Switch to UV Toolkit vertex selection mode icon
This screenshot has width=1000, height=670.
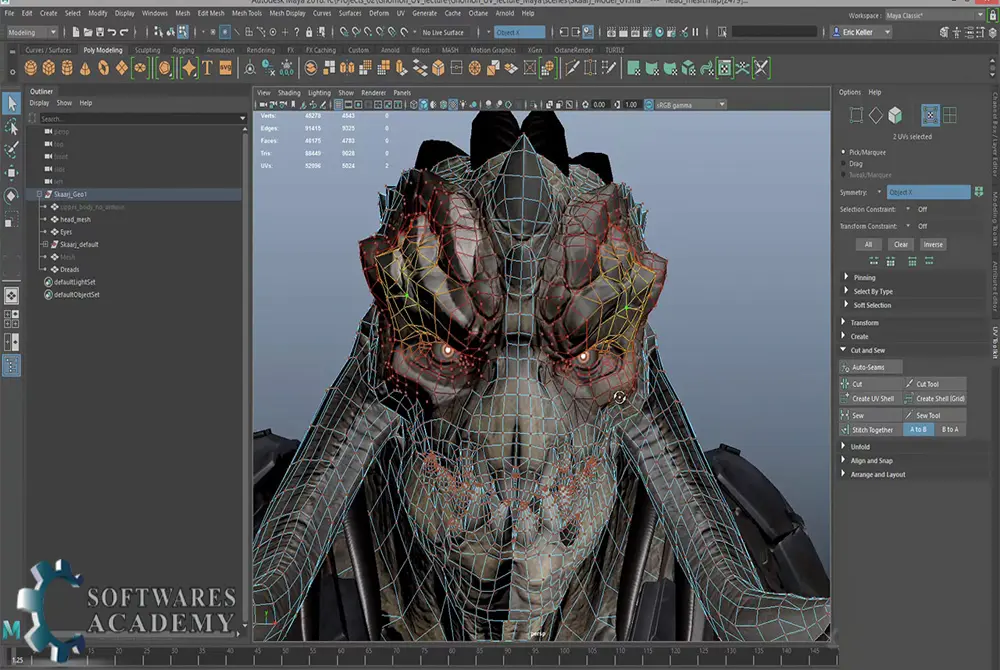tap(857, 115)
